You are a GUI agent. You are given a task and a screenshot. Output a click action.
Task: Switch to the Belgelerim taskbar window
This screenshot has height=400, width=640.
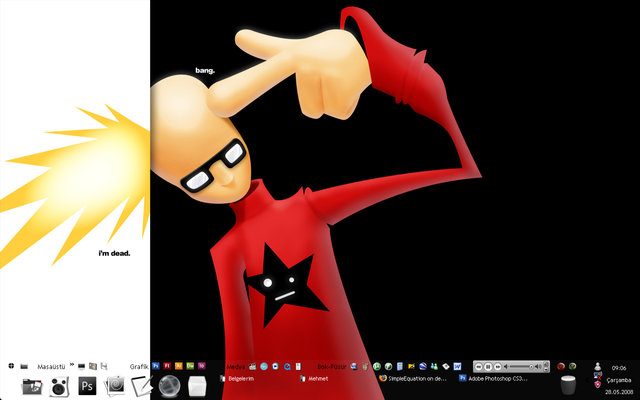click(x=237, y=379)
